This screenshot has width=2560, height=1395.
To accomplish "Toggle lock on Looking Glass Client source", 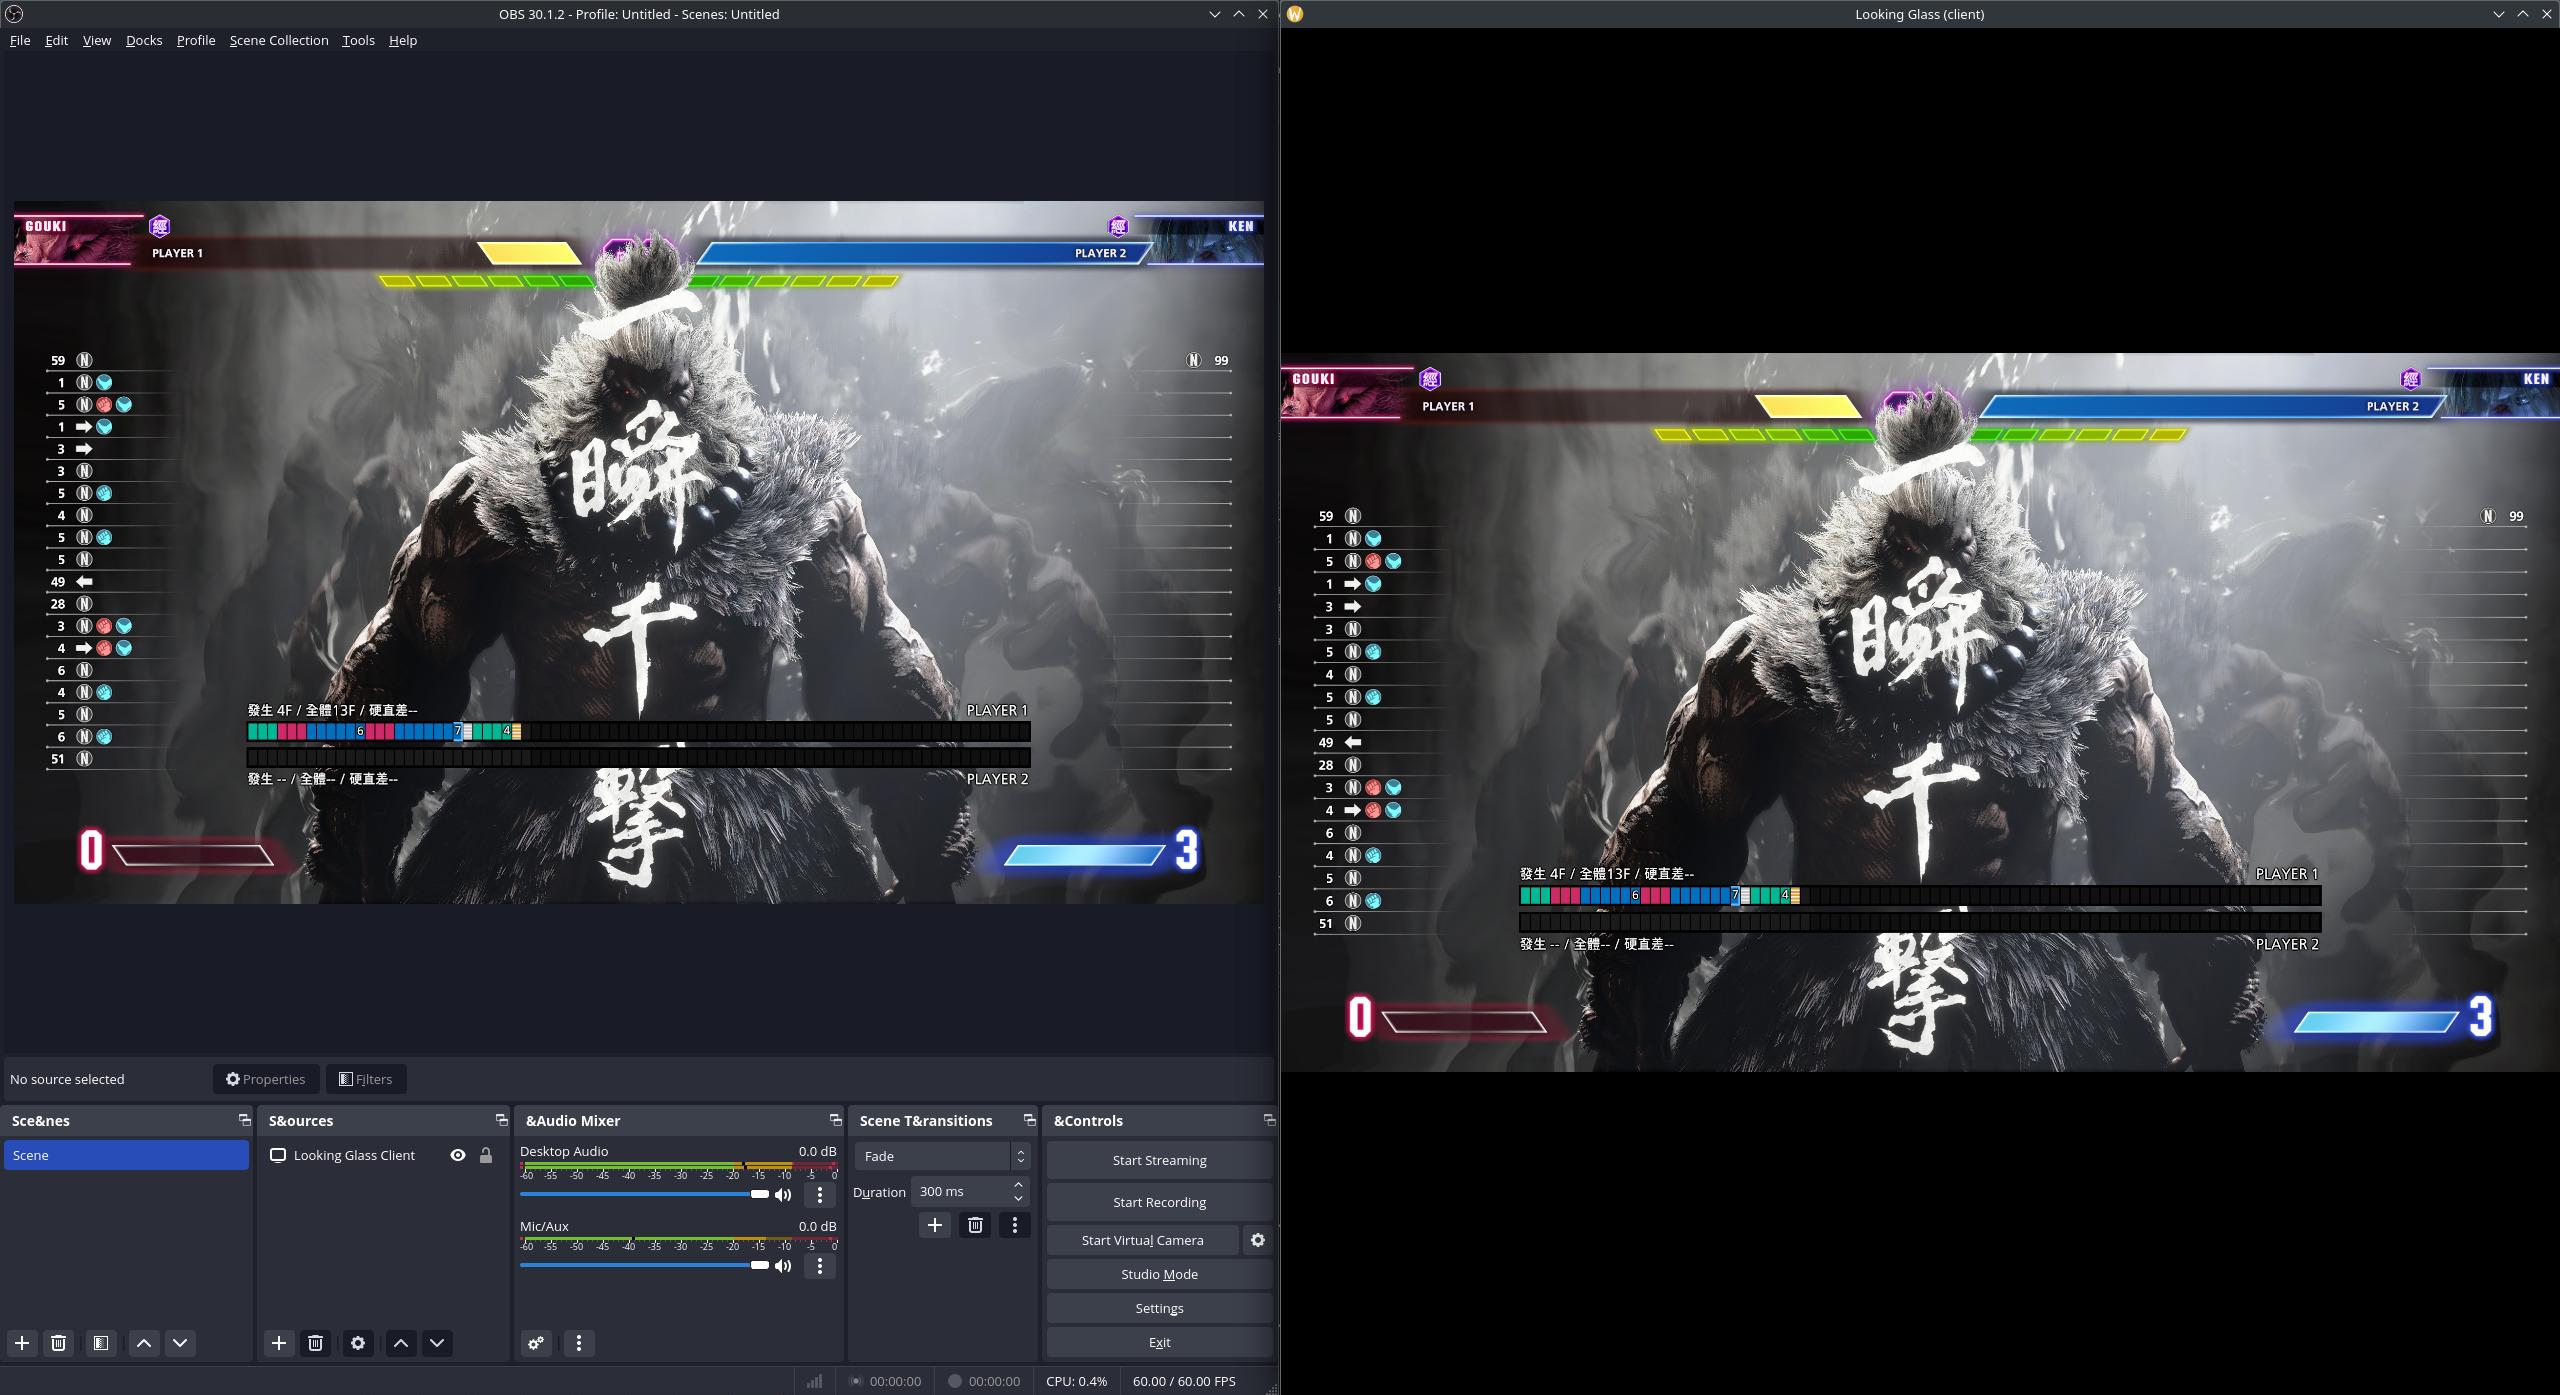I will (486, 1155).
